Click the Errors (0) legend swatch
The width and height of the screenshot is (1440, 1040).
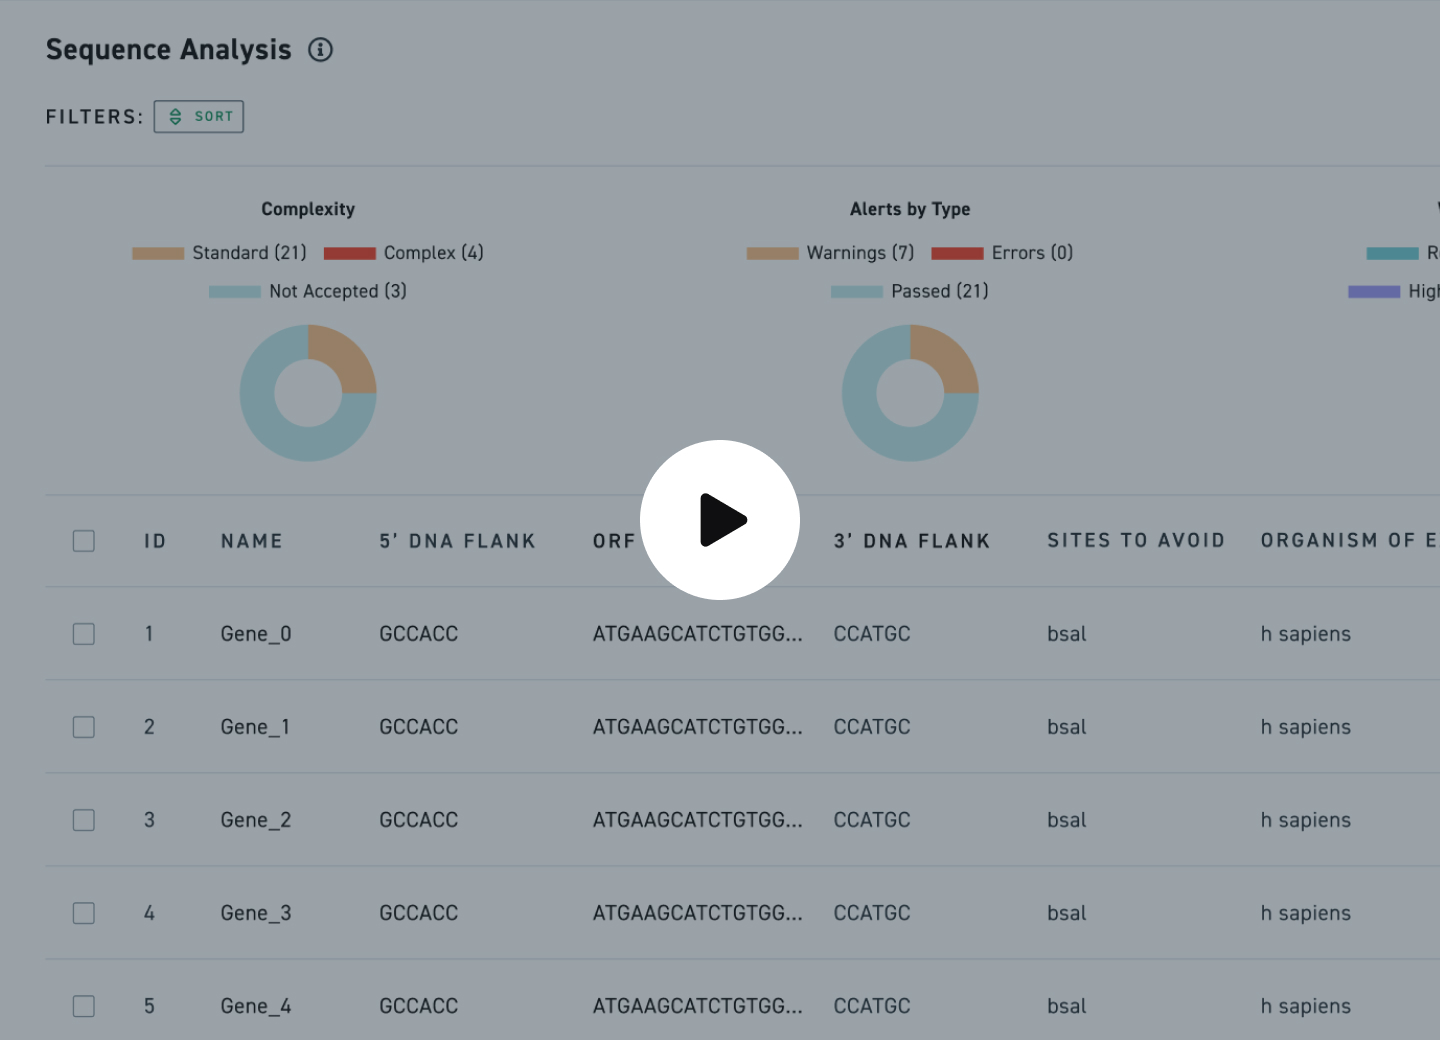coord(957,254)
